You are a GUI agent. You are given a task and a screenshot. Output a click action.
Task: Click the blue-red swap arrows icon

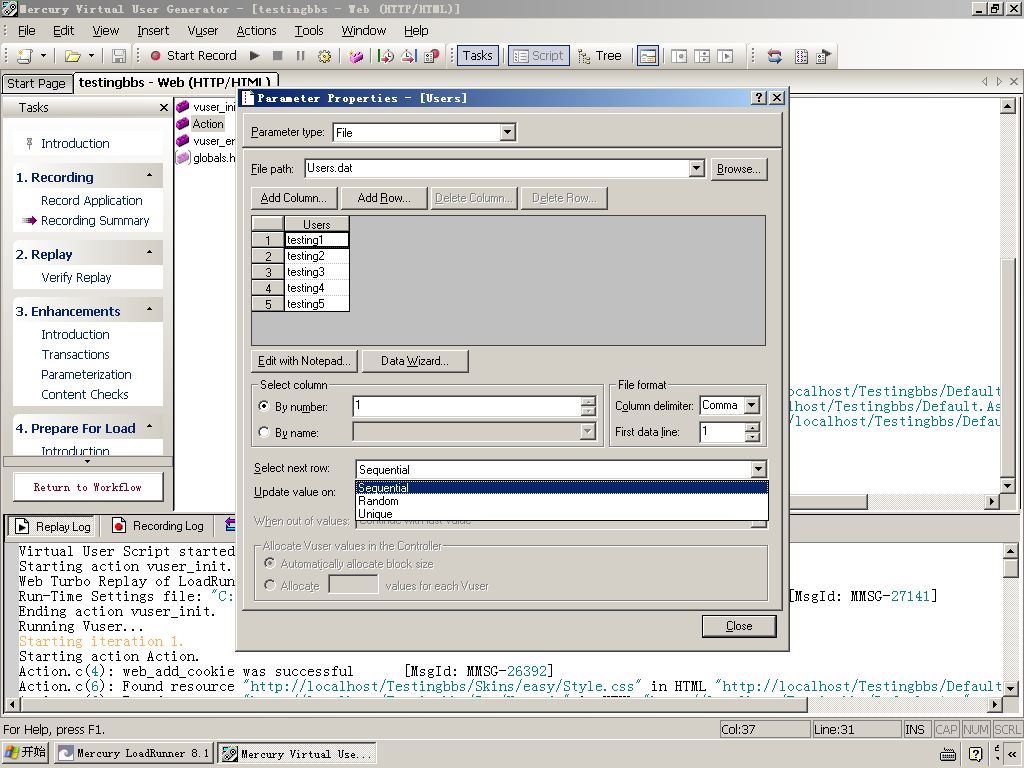[775, 56]
